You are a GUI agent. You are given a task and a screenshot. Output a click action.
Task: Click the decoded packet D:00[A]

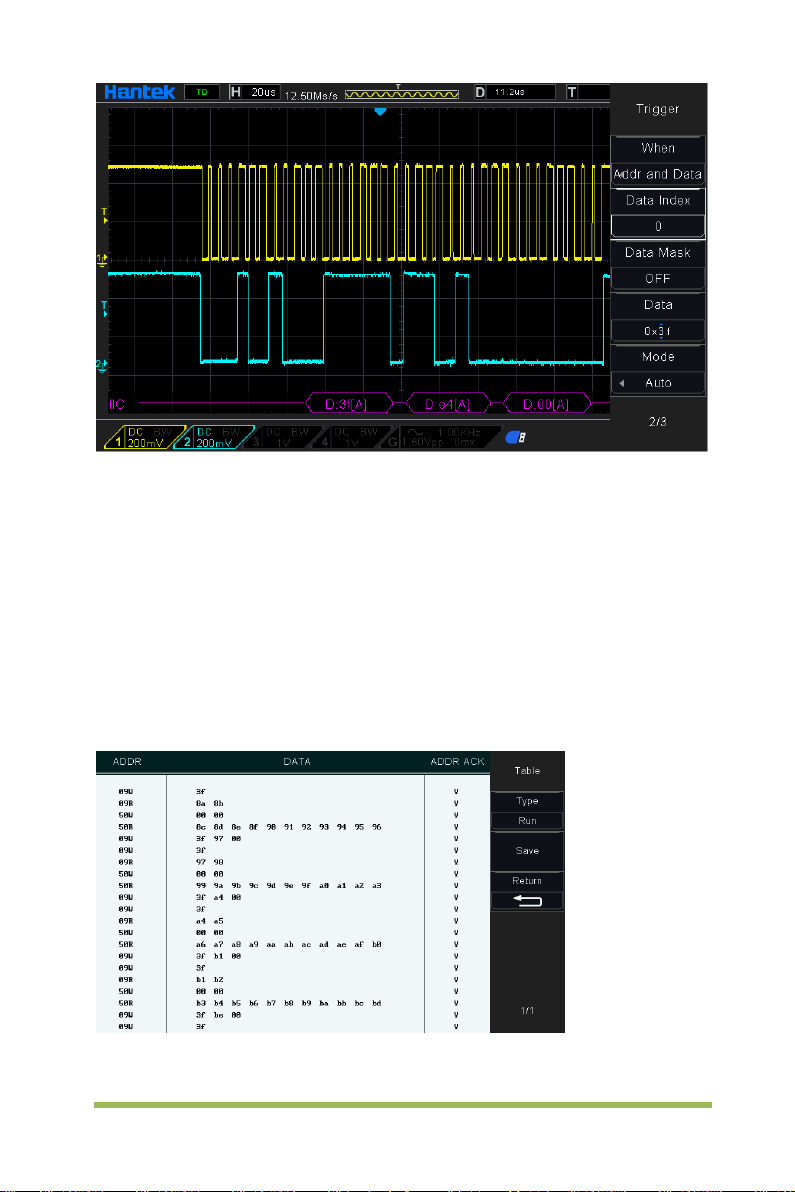click(x=546, y=404)
